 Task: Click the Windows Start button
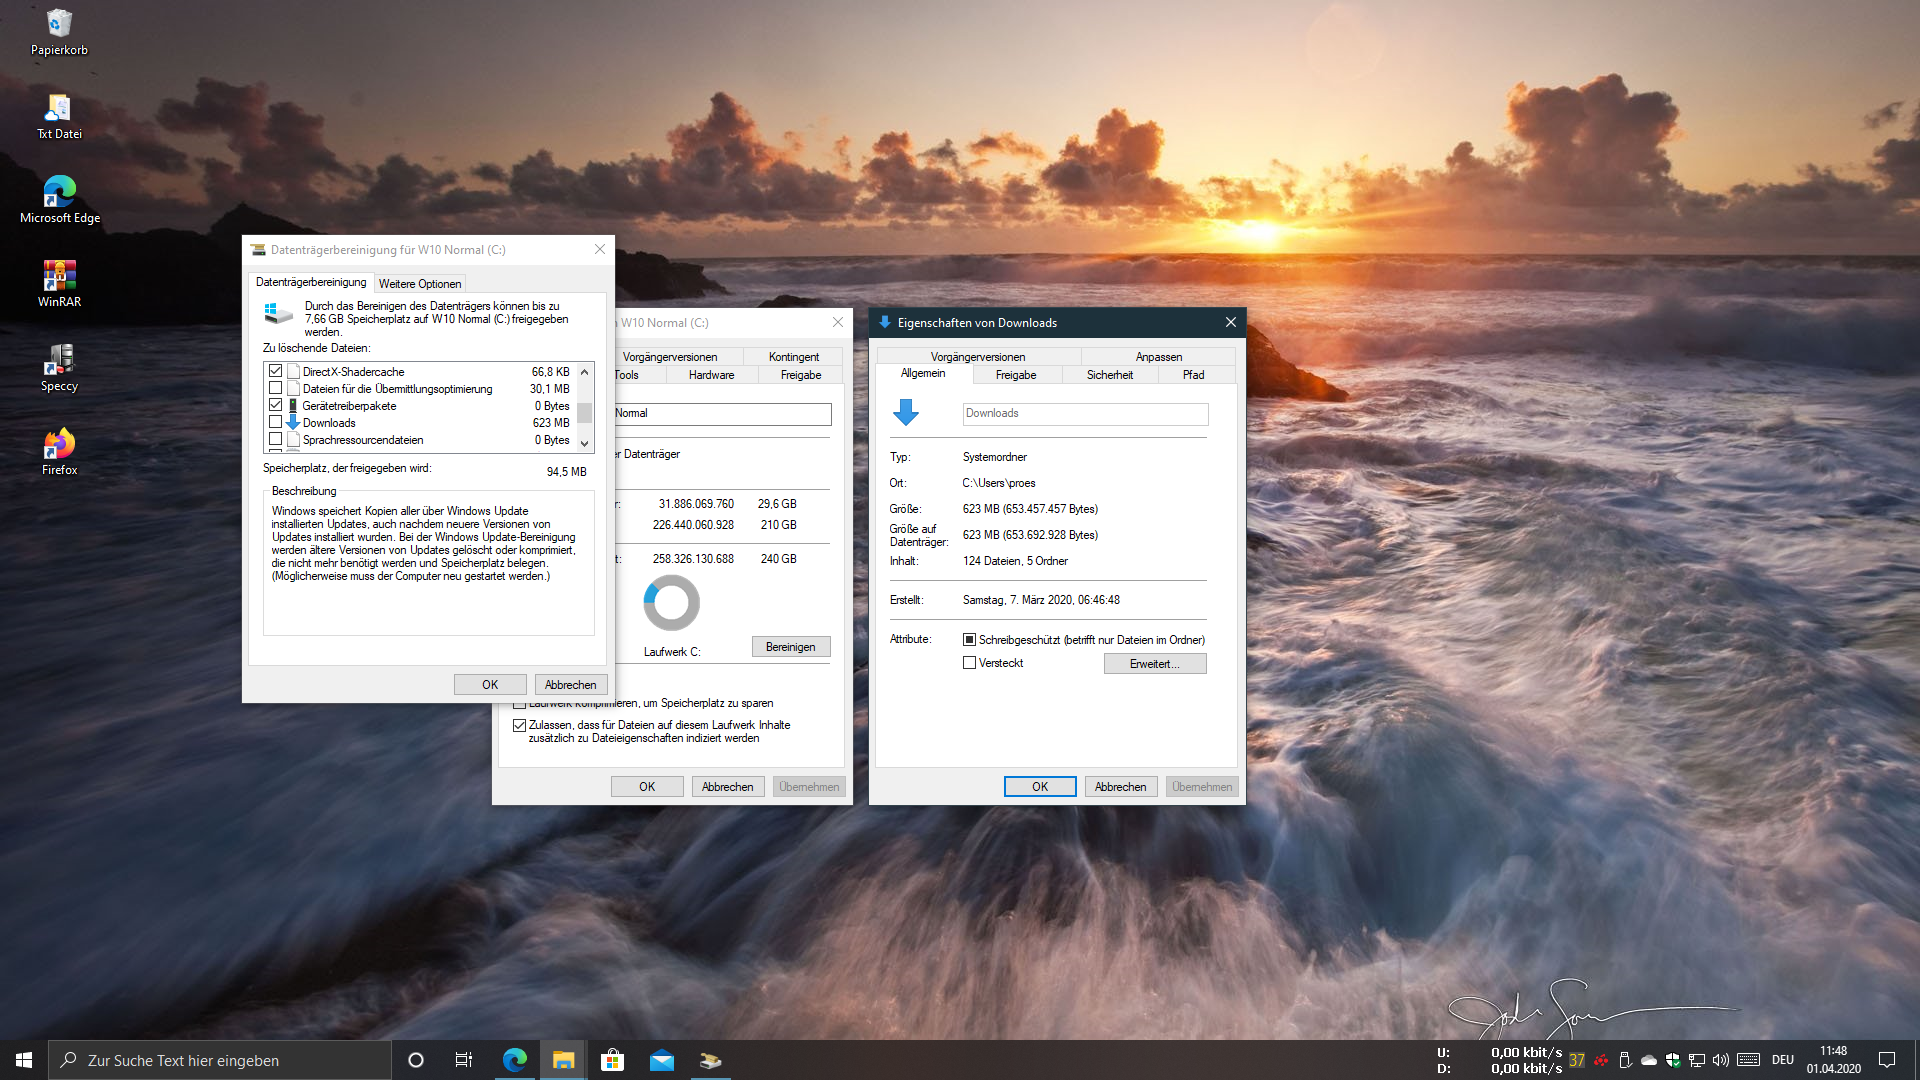click(x=24, y=1060)
